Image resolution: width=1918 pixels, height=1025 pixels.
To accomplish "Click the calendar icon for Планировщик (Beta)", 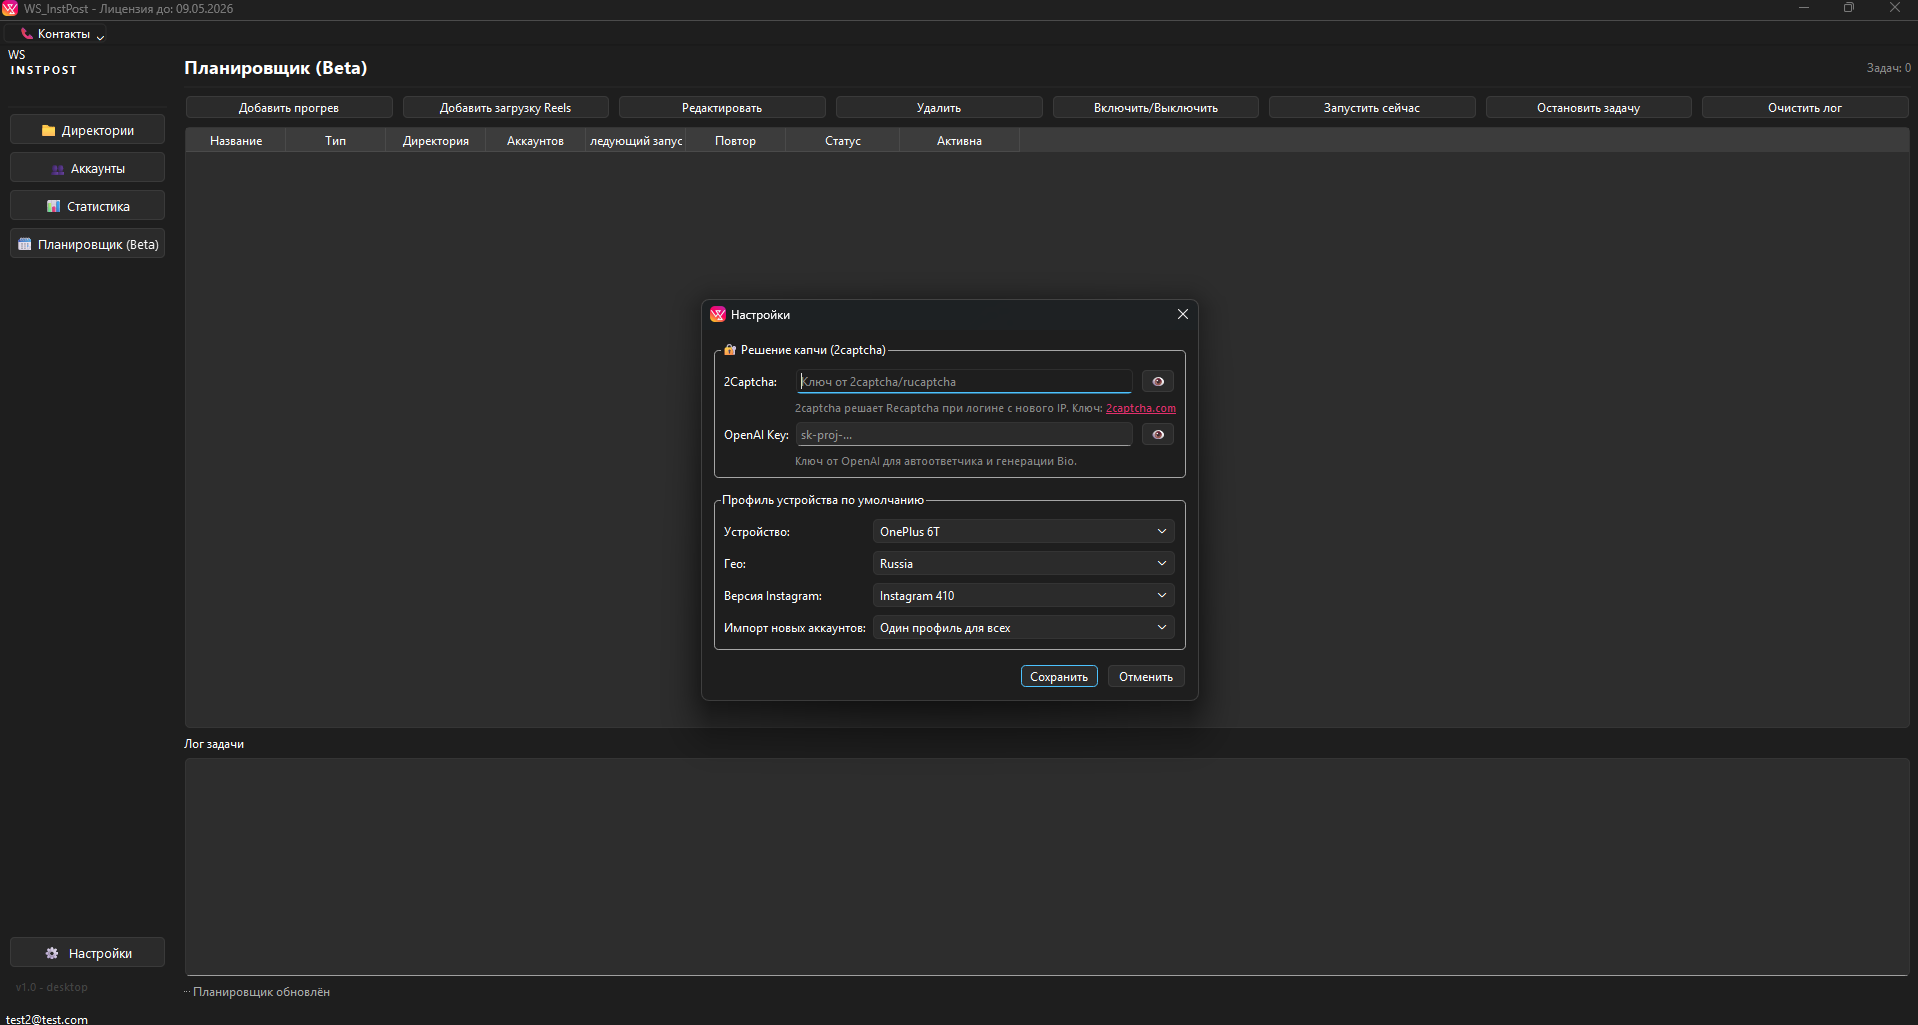I will point(25,244).
